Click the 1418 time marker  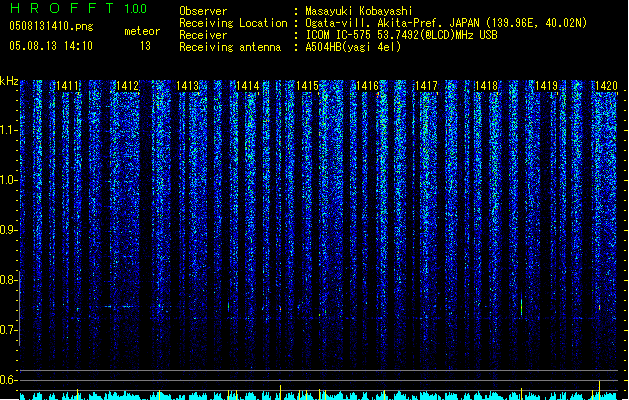click(x=486, y=86)
